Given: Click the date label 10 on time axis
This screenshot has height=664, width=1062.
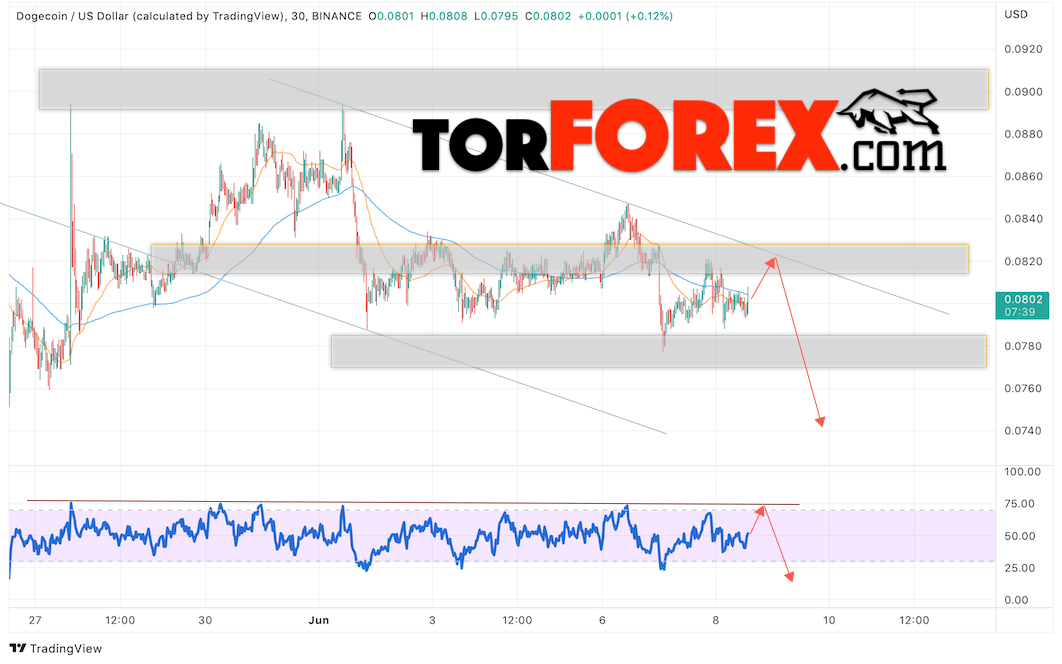Looking at the screenshot, I should [828, 620].
